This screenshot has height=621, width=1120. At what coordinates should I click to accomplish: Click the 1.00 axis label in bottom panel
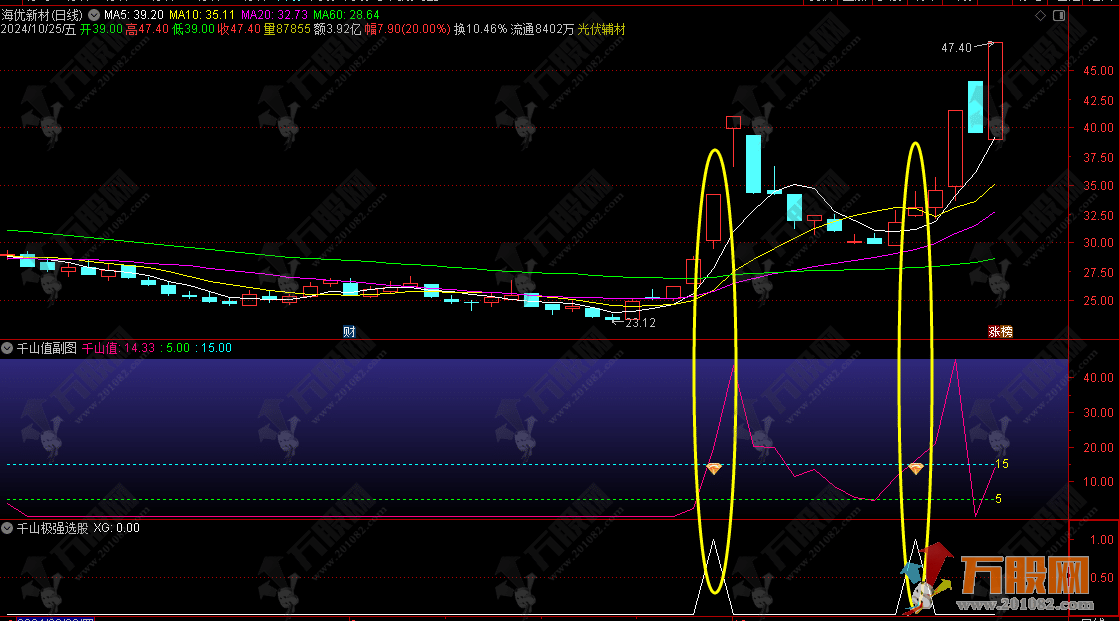(1102, 540)
